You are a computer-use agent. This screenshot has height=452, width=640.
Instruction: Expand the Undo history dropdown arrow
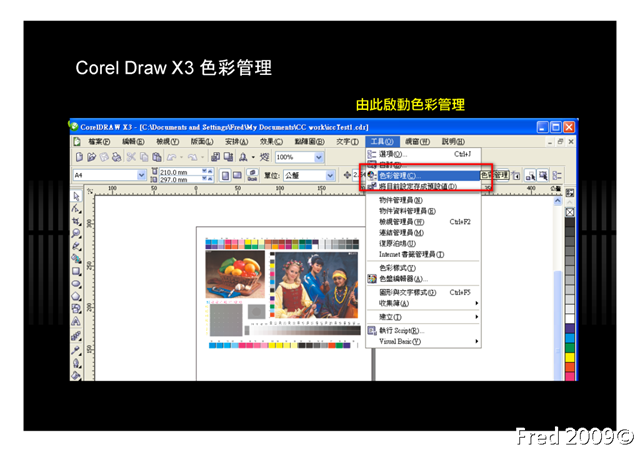pyautogui.click(x=181, y=157)
